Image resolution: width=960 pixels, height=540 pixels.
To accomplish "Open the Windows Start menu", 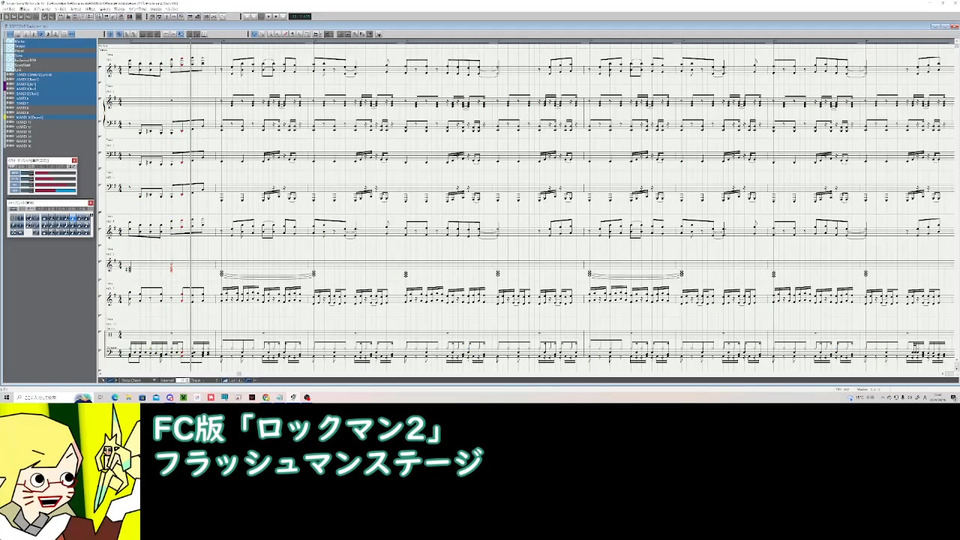I will click(x=7, y=397).
